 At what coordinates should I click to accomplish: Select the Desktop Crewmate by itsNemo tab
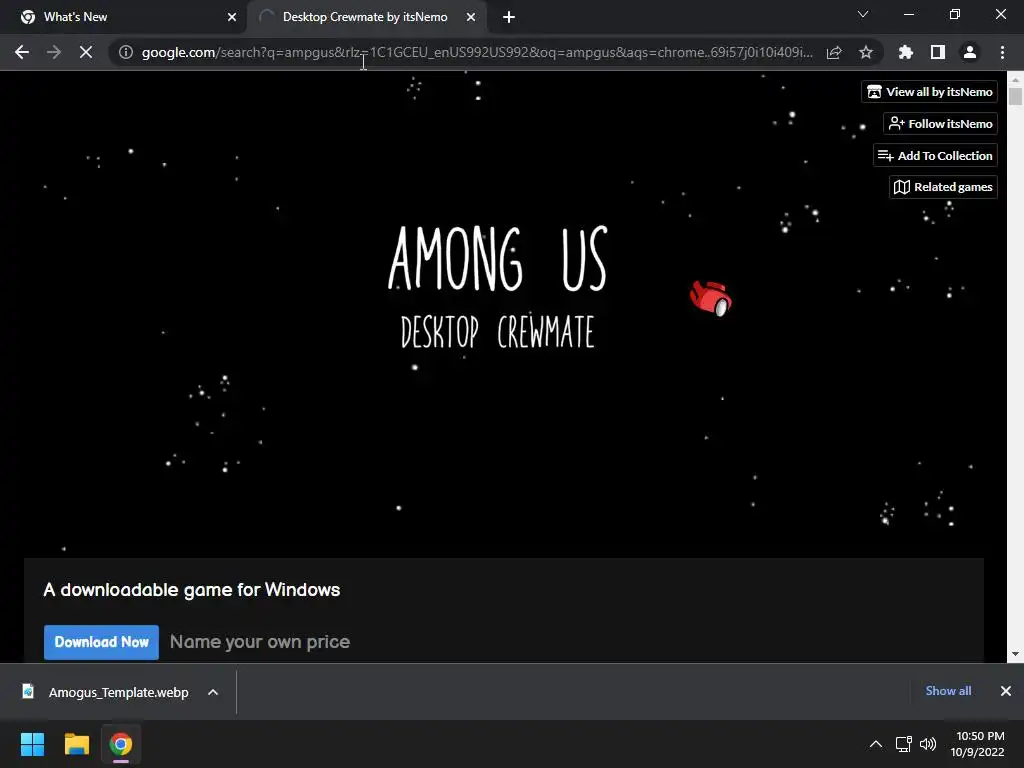367,17
